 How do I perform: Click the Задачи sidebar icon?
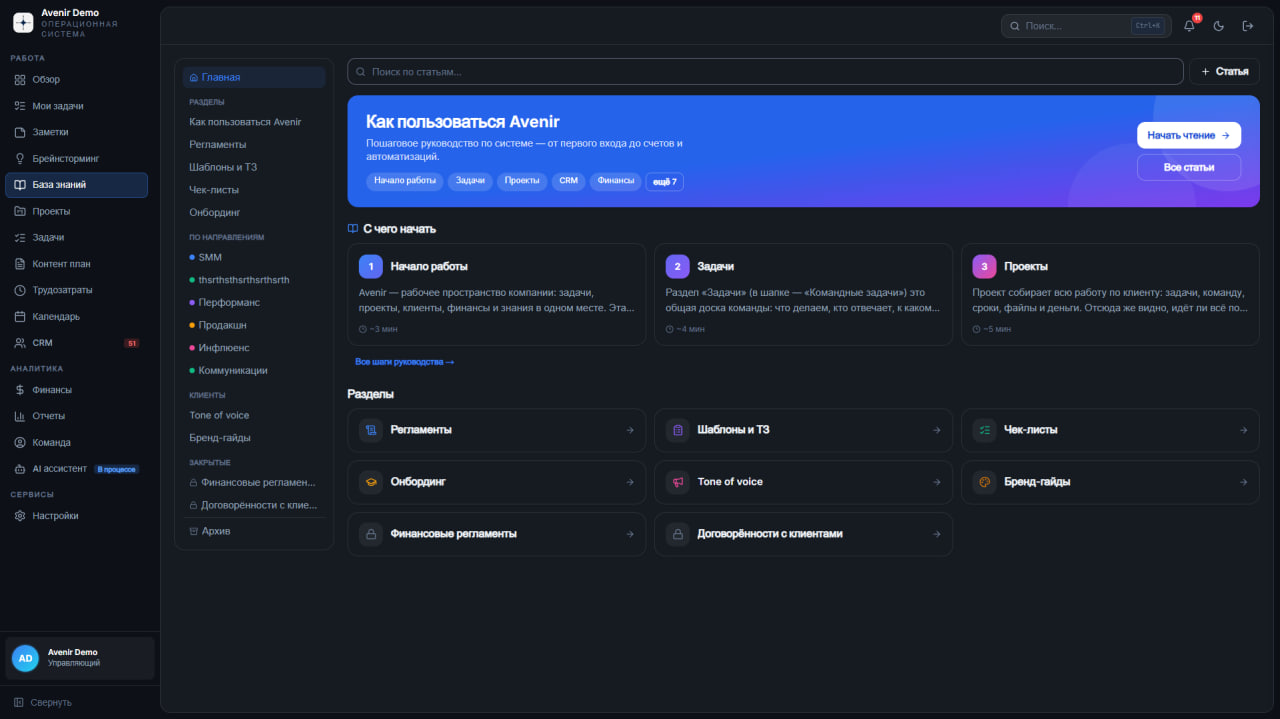[x=20, y=238]
